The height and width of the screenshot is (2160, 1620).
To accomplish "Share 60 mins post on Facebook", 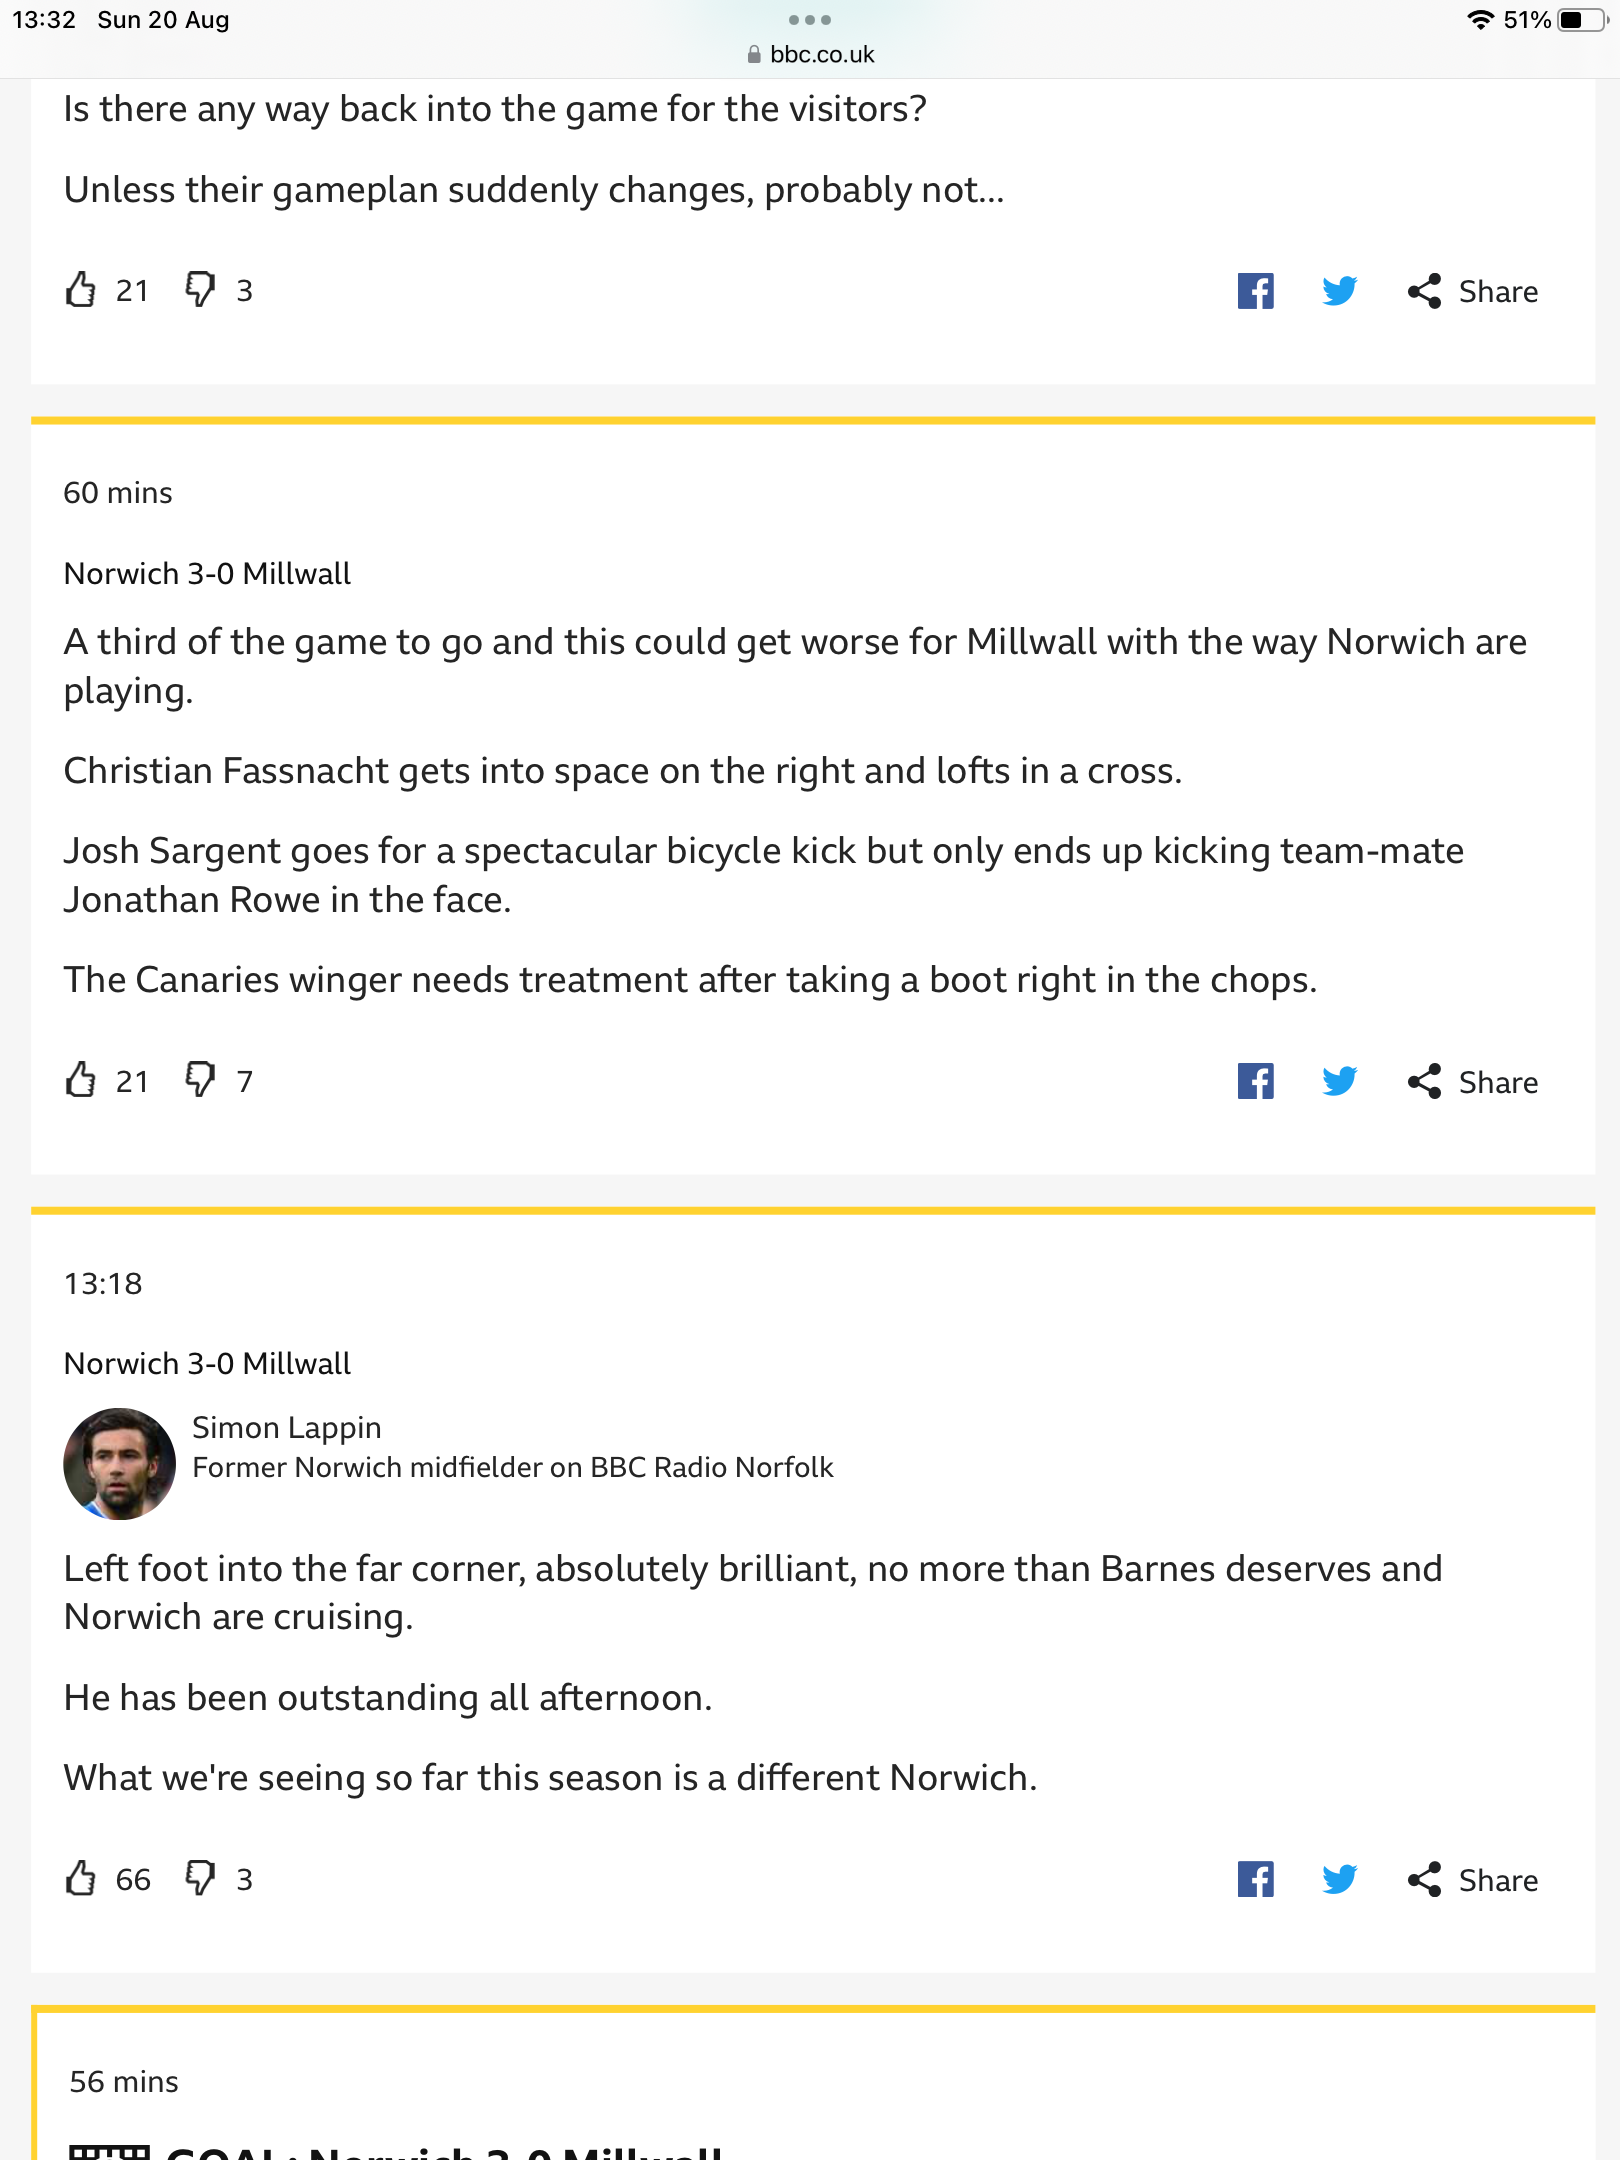I will point(1255,1081).
